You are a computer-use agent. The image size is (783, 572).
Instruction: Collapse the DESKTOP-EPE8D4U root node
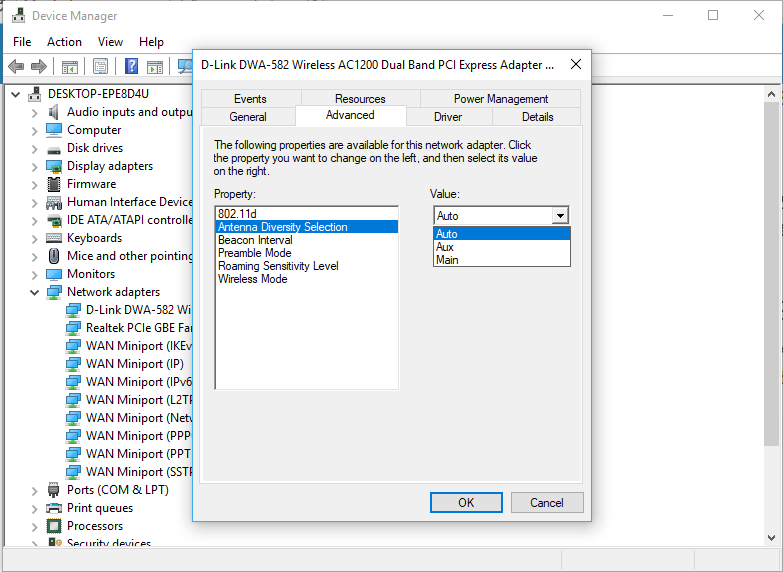pyautogui.click(x=15, y=94)
